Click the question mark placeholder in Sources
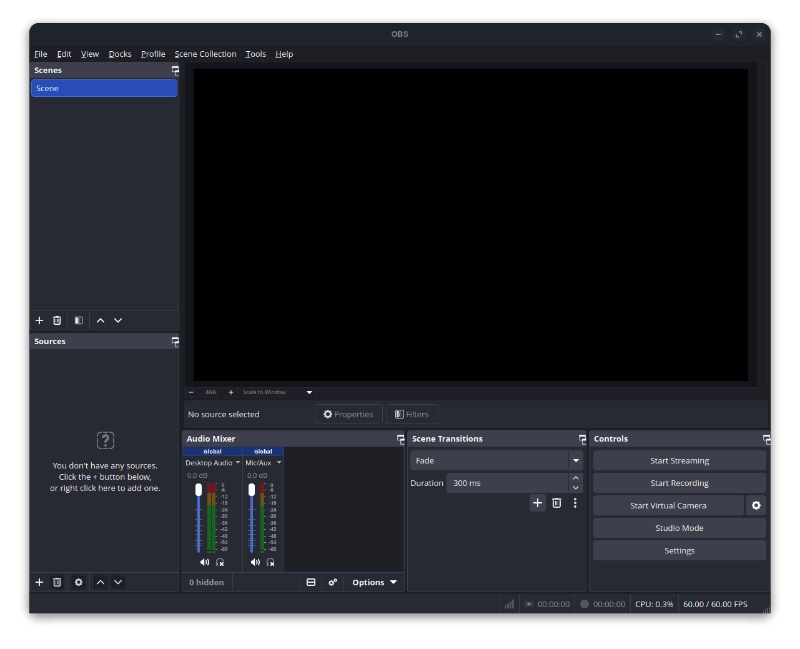The width and height of the screenshot is (800, 649). click(105, 440)
